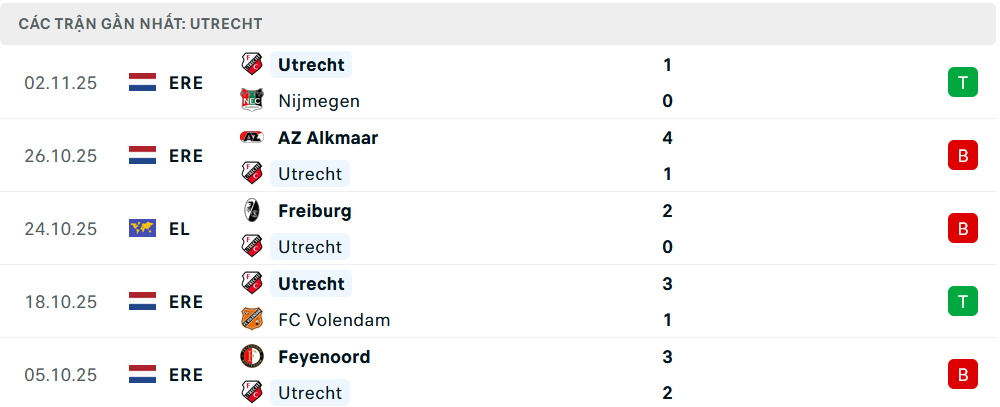Open the FC Volendam team link
The image size is (1000, 407).
[x=334, y=320]
